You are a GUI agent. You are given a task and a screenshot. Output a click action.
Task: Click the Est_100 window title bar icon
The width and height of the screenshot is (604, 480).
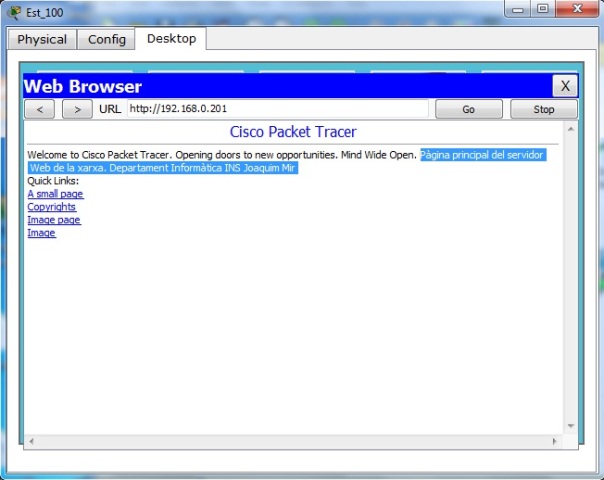pyautogui.click(x=13, y=12)
